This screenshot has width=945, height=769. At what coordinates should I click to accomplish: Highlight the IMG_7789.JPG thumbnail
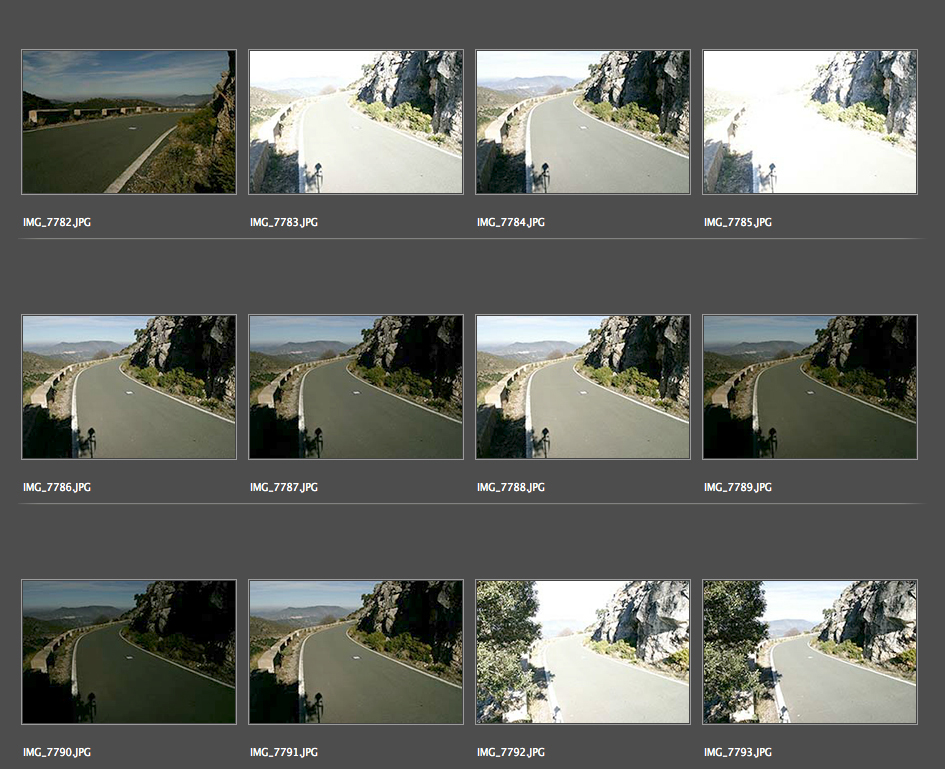[810, 387]
